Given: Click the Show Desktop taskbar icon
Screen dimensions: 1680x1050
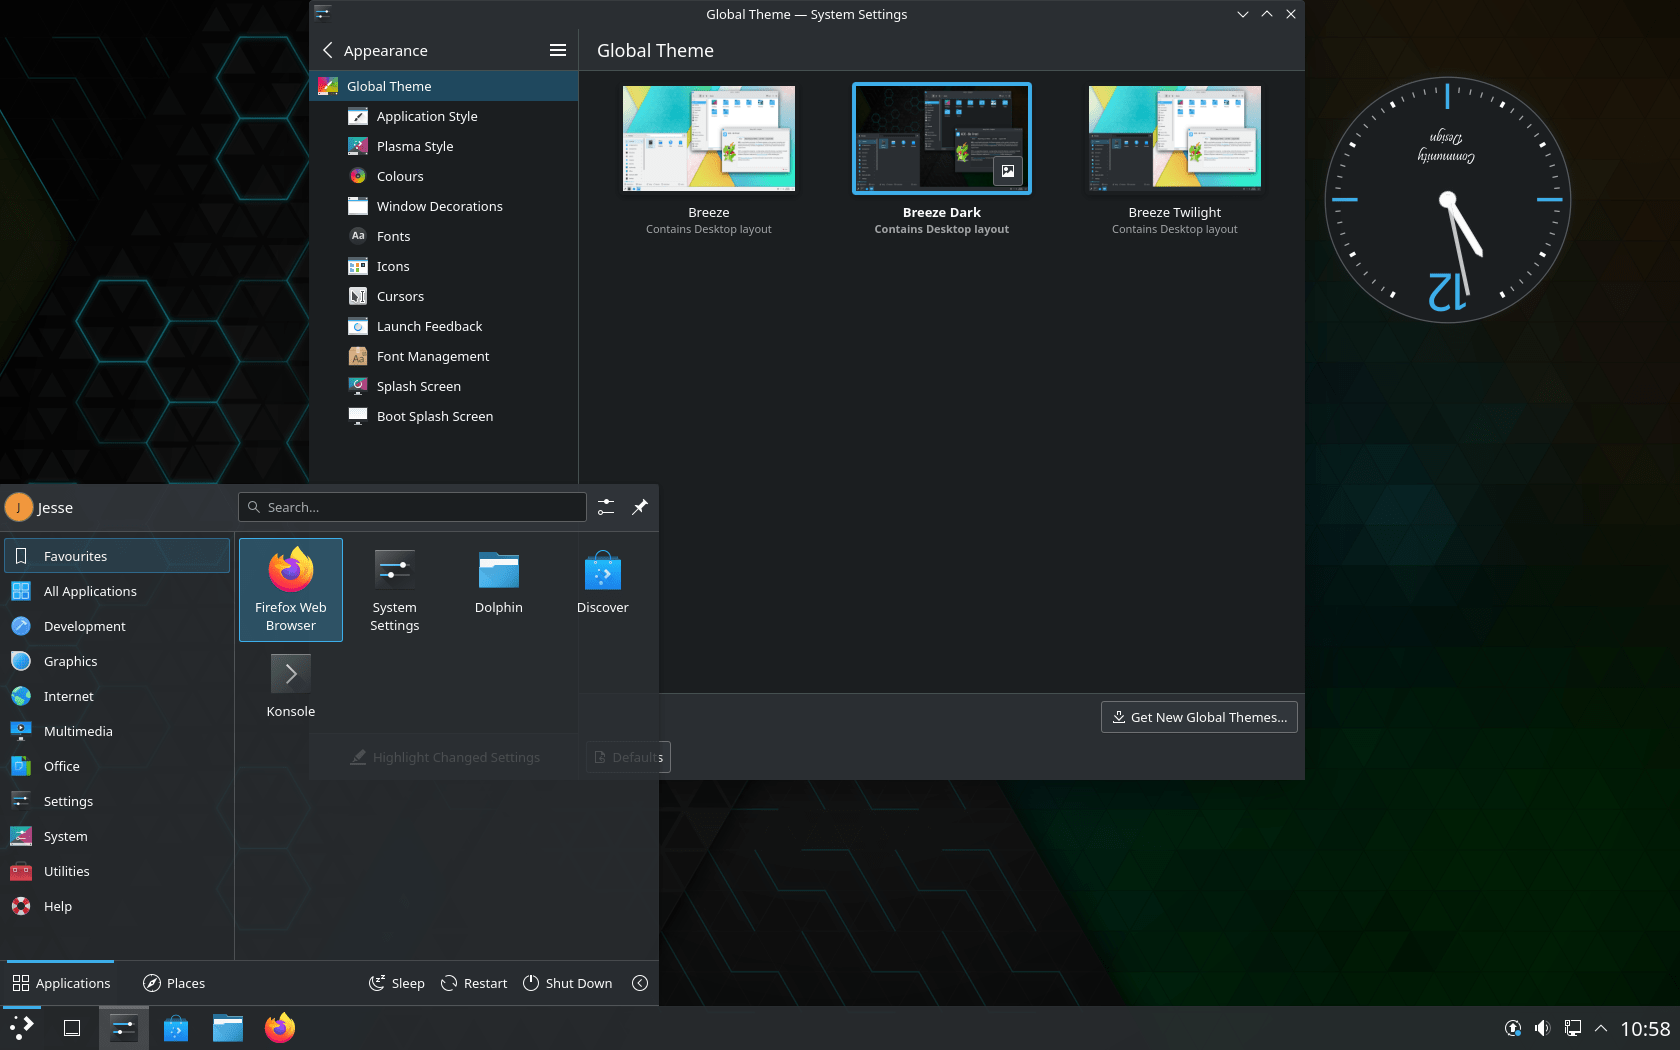Looking at the screenshot, I should 72,1028.
